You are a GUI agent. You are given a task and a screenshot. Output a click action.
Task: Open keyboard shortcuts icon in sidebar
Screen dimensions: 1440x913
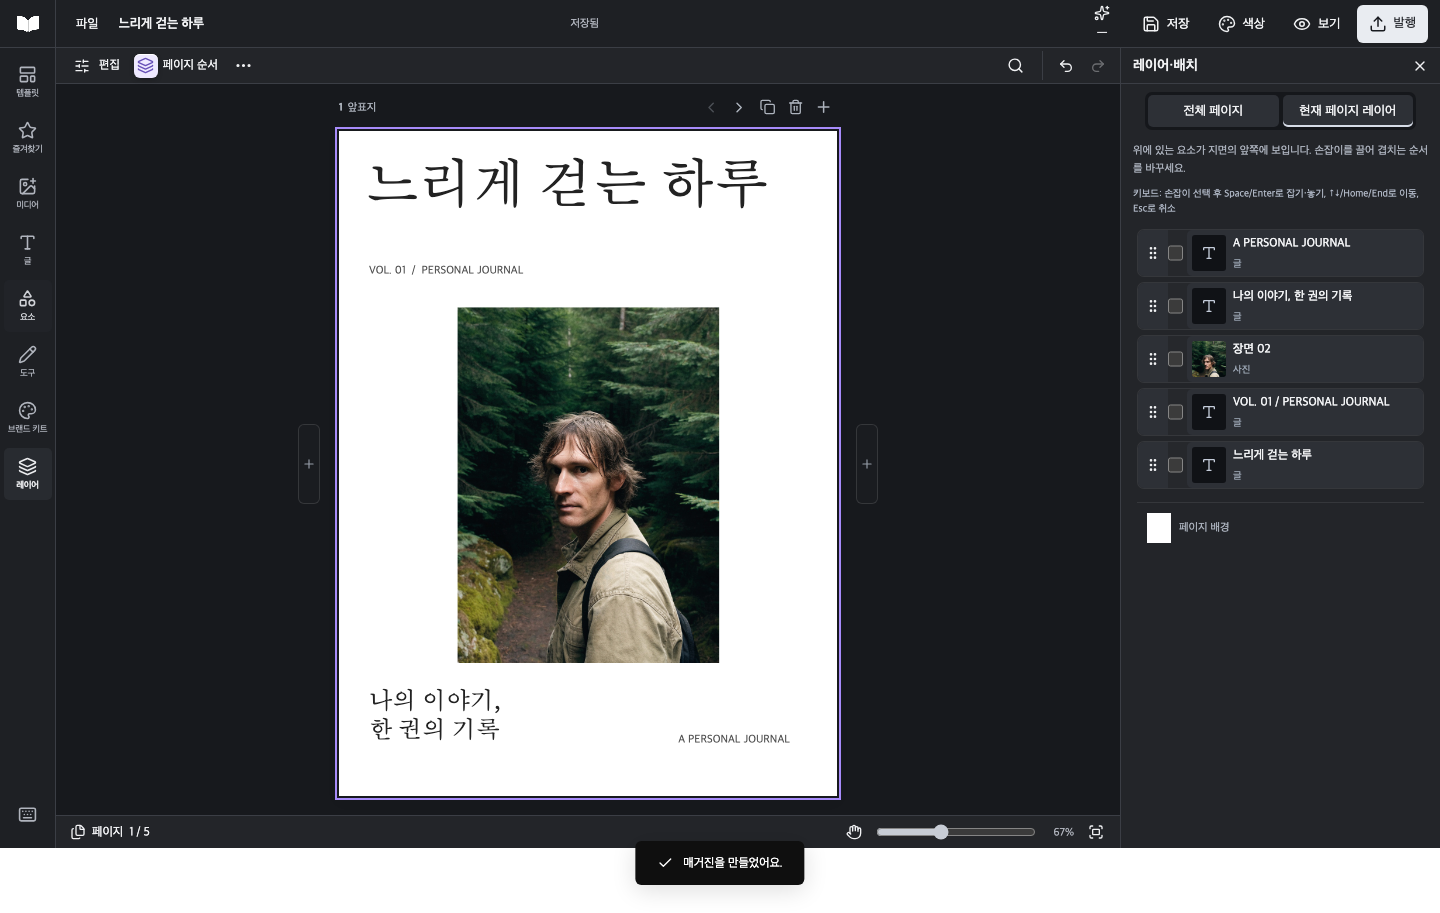pyautogui.click(x=27, y=815)
